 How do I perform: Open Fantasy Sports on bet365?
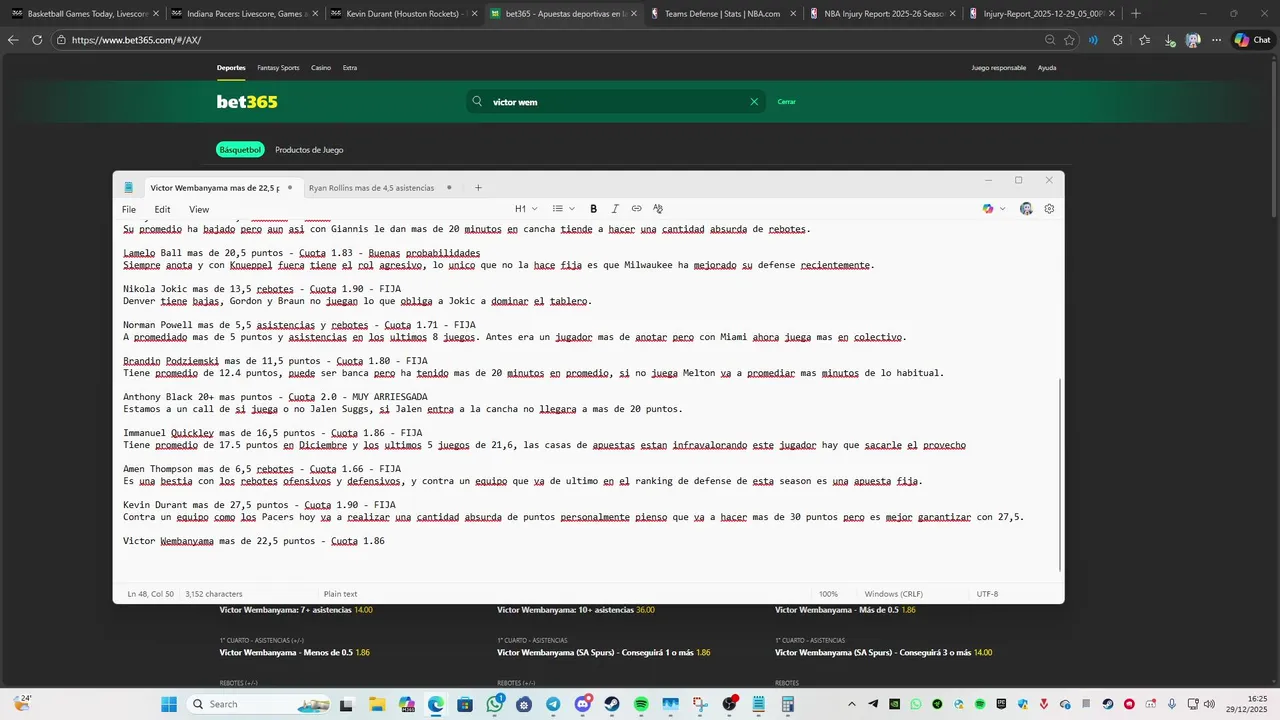click(x=278, y=68)
